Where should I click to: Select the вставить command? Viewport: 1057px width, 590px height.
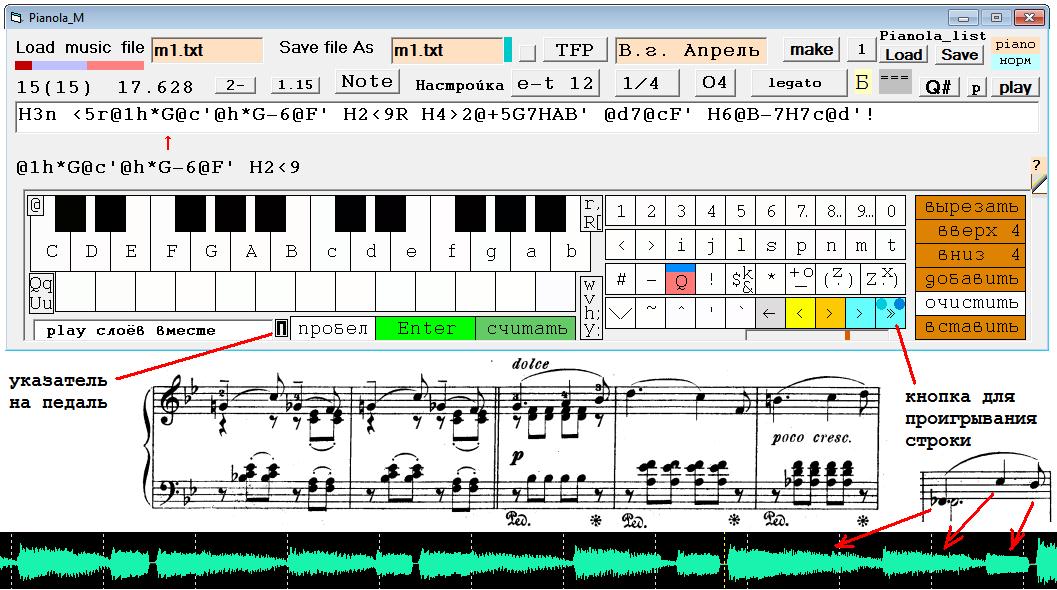pyautogui.click(x=971, y=327)
